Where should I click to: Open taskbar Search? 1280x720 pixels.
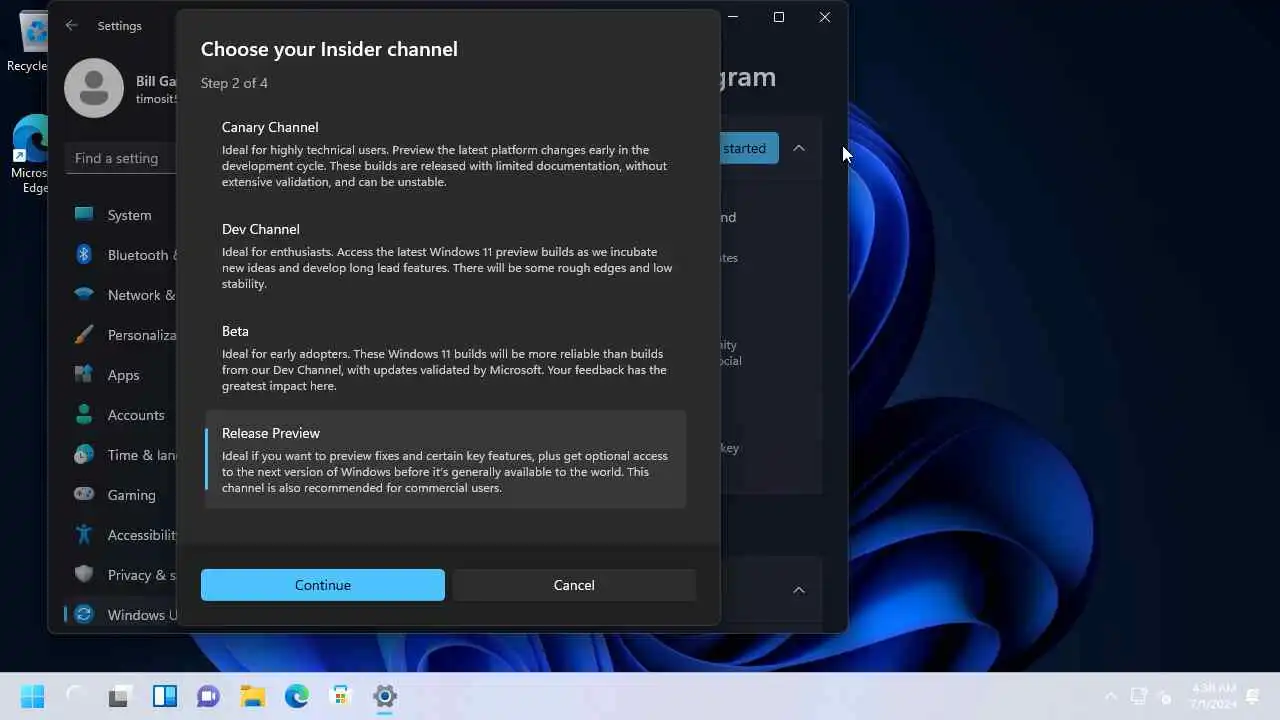coord(76,696)
